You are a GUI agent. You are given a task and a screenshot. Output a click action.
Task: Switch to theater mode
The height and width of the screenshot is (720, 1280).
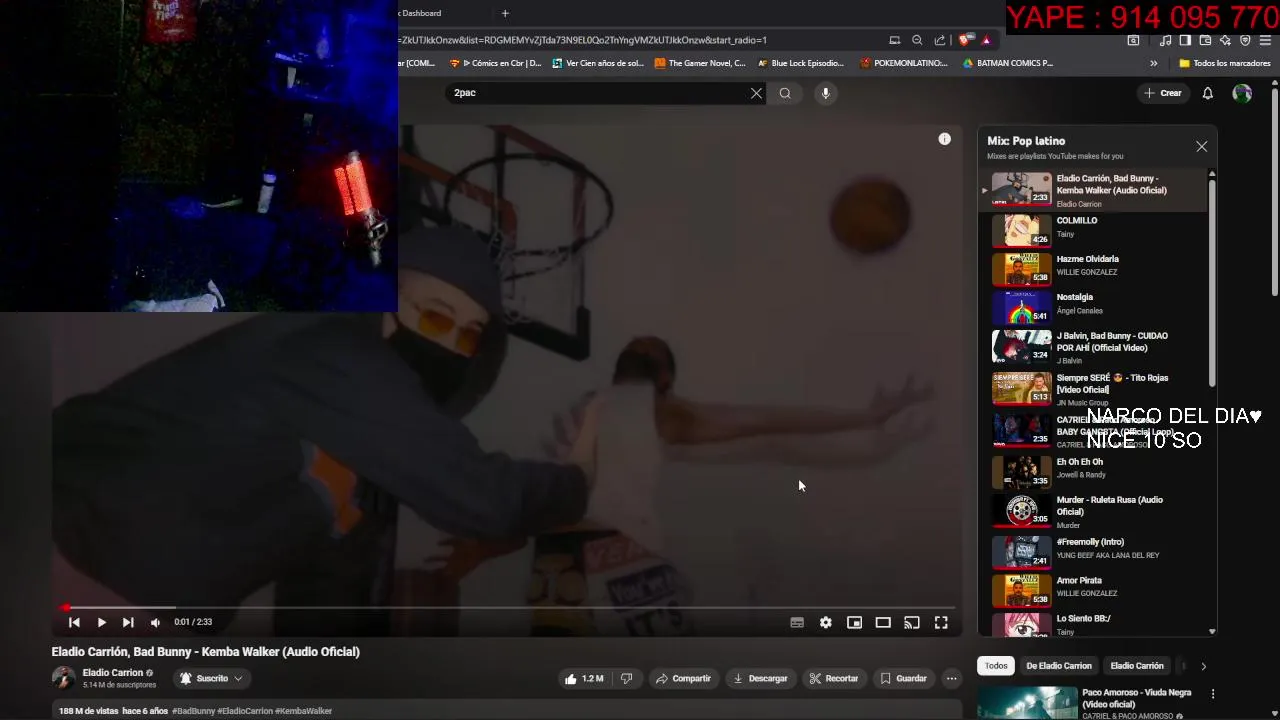pyautogui.click(x=883, y=622)
